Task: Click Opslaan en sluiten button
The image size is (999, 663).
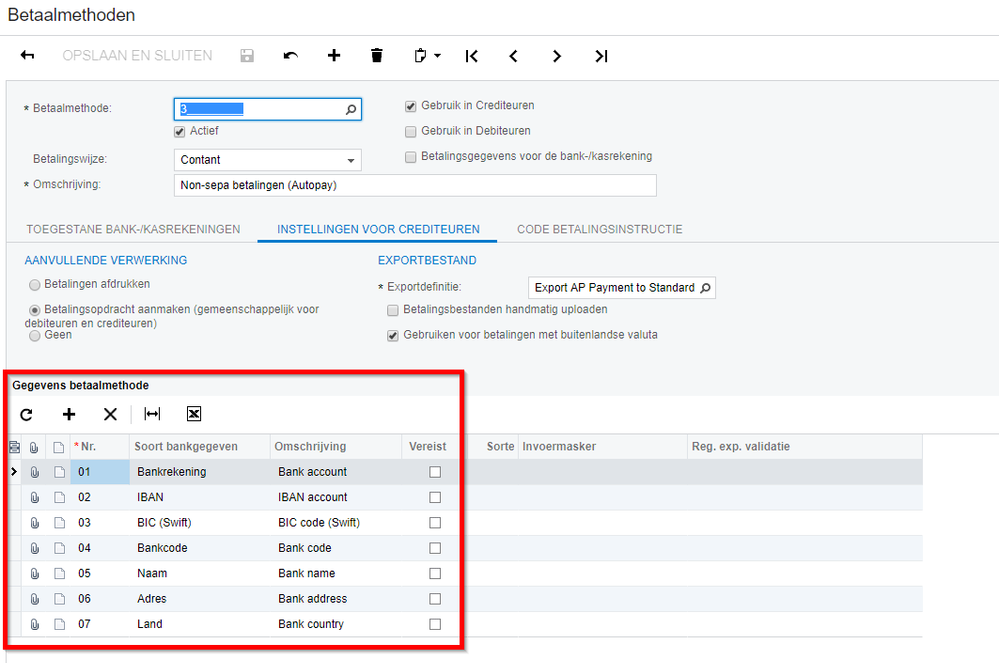Action: tap(137, 55)
